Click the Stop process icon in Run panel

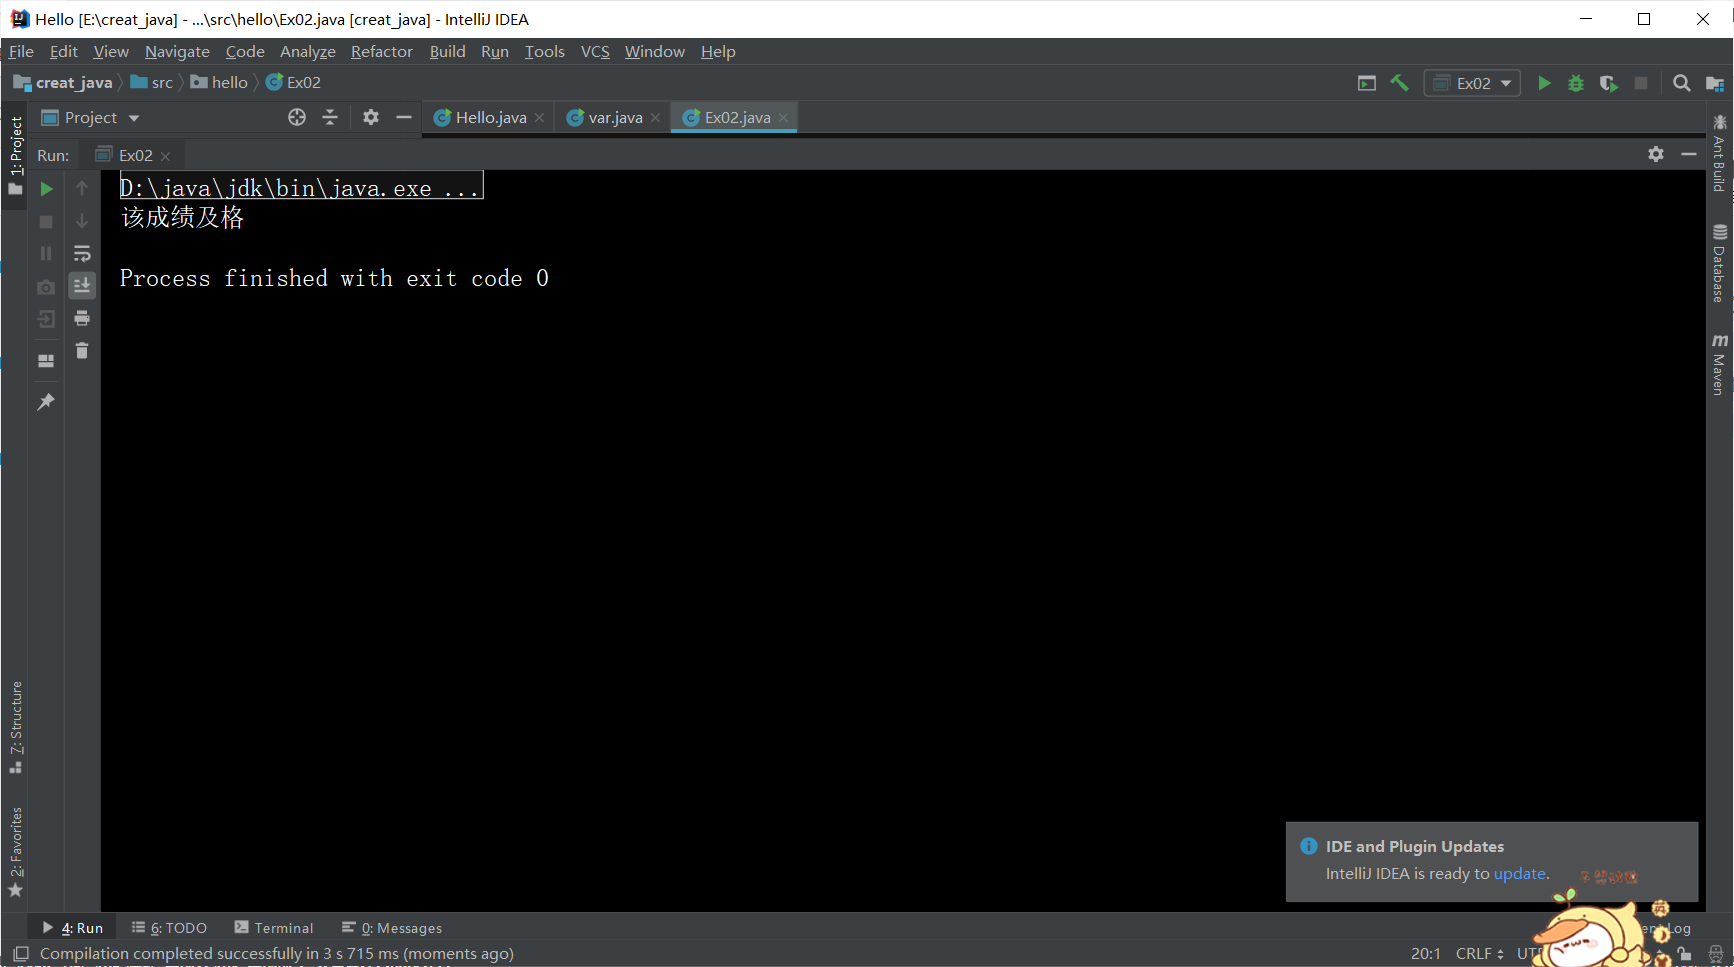pos(46,221)
